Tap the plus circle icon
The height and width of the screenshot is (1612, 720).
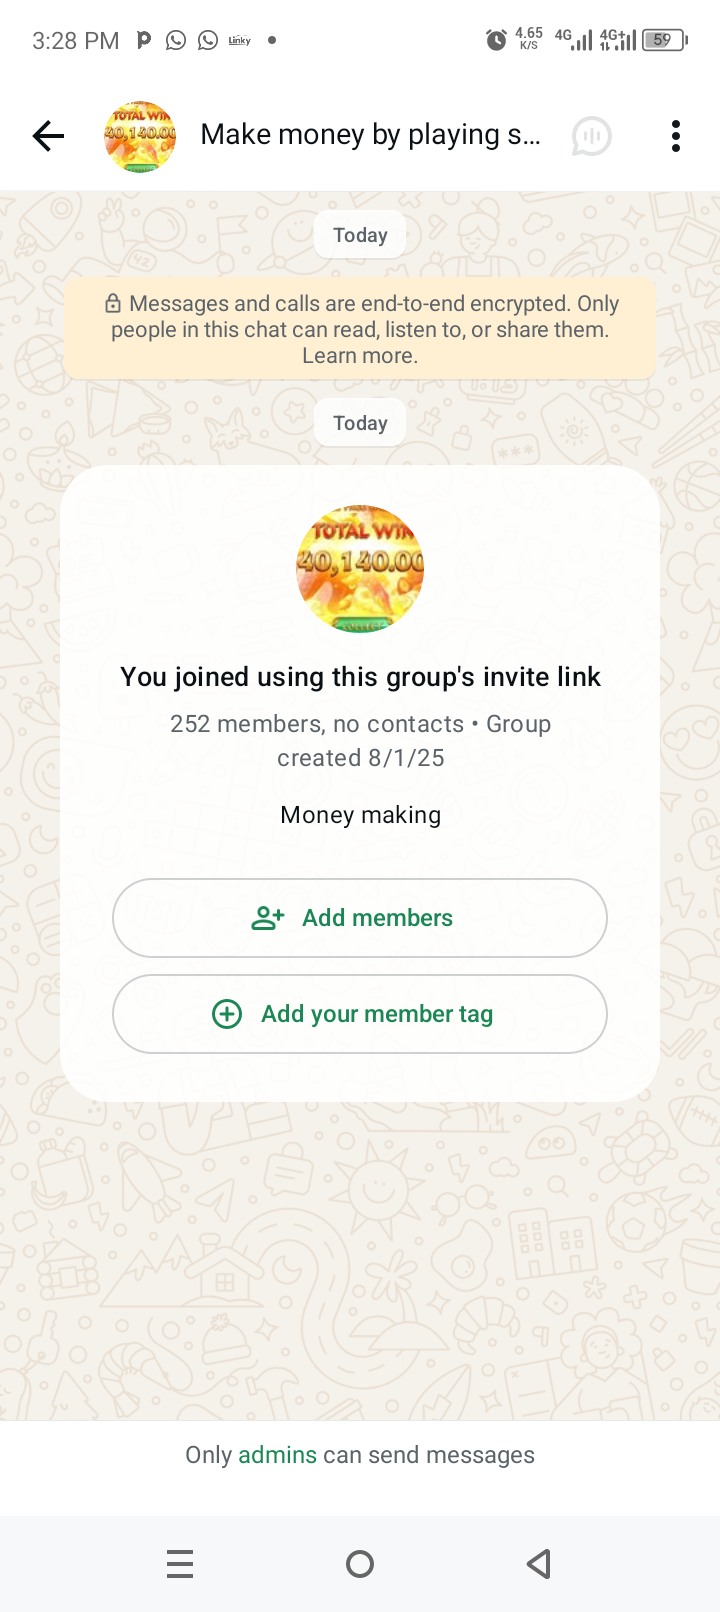click(x=227, y=1014)
